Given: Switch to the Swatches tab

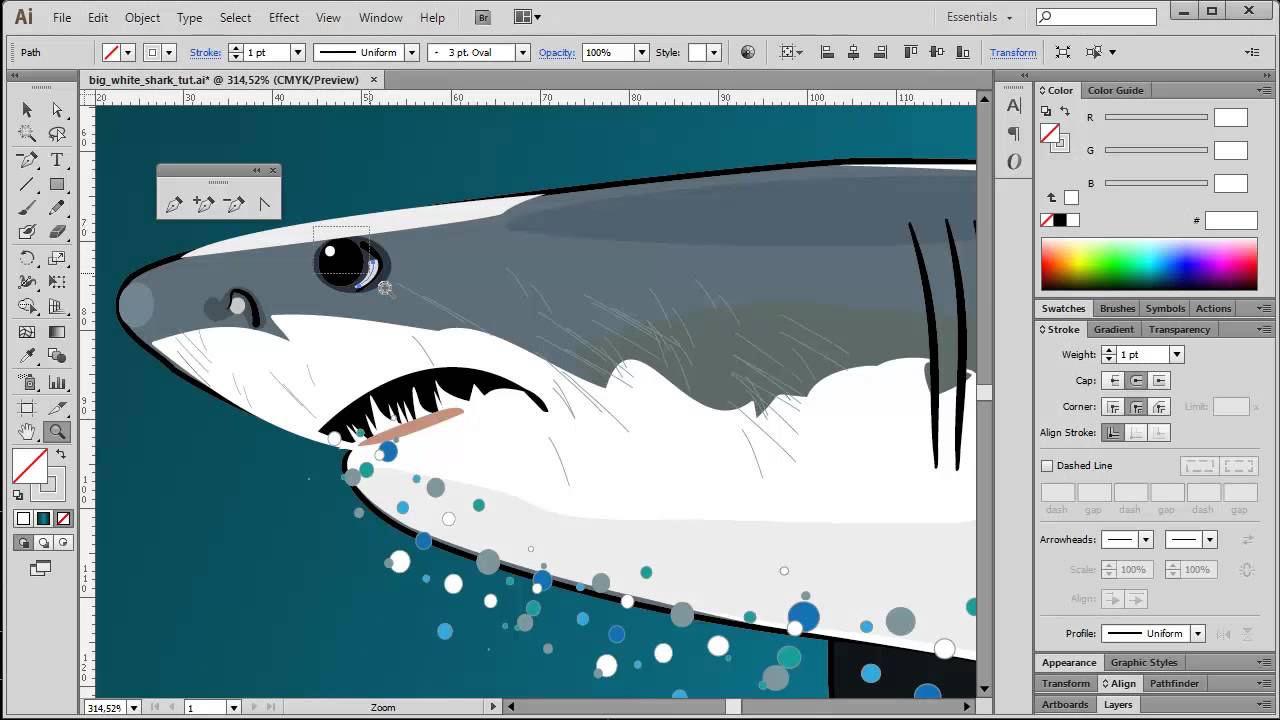Looking at the screenshot, I should pos(1063,308).
